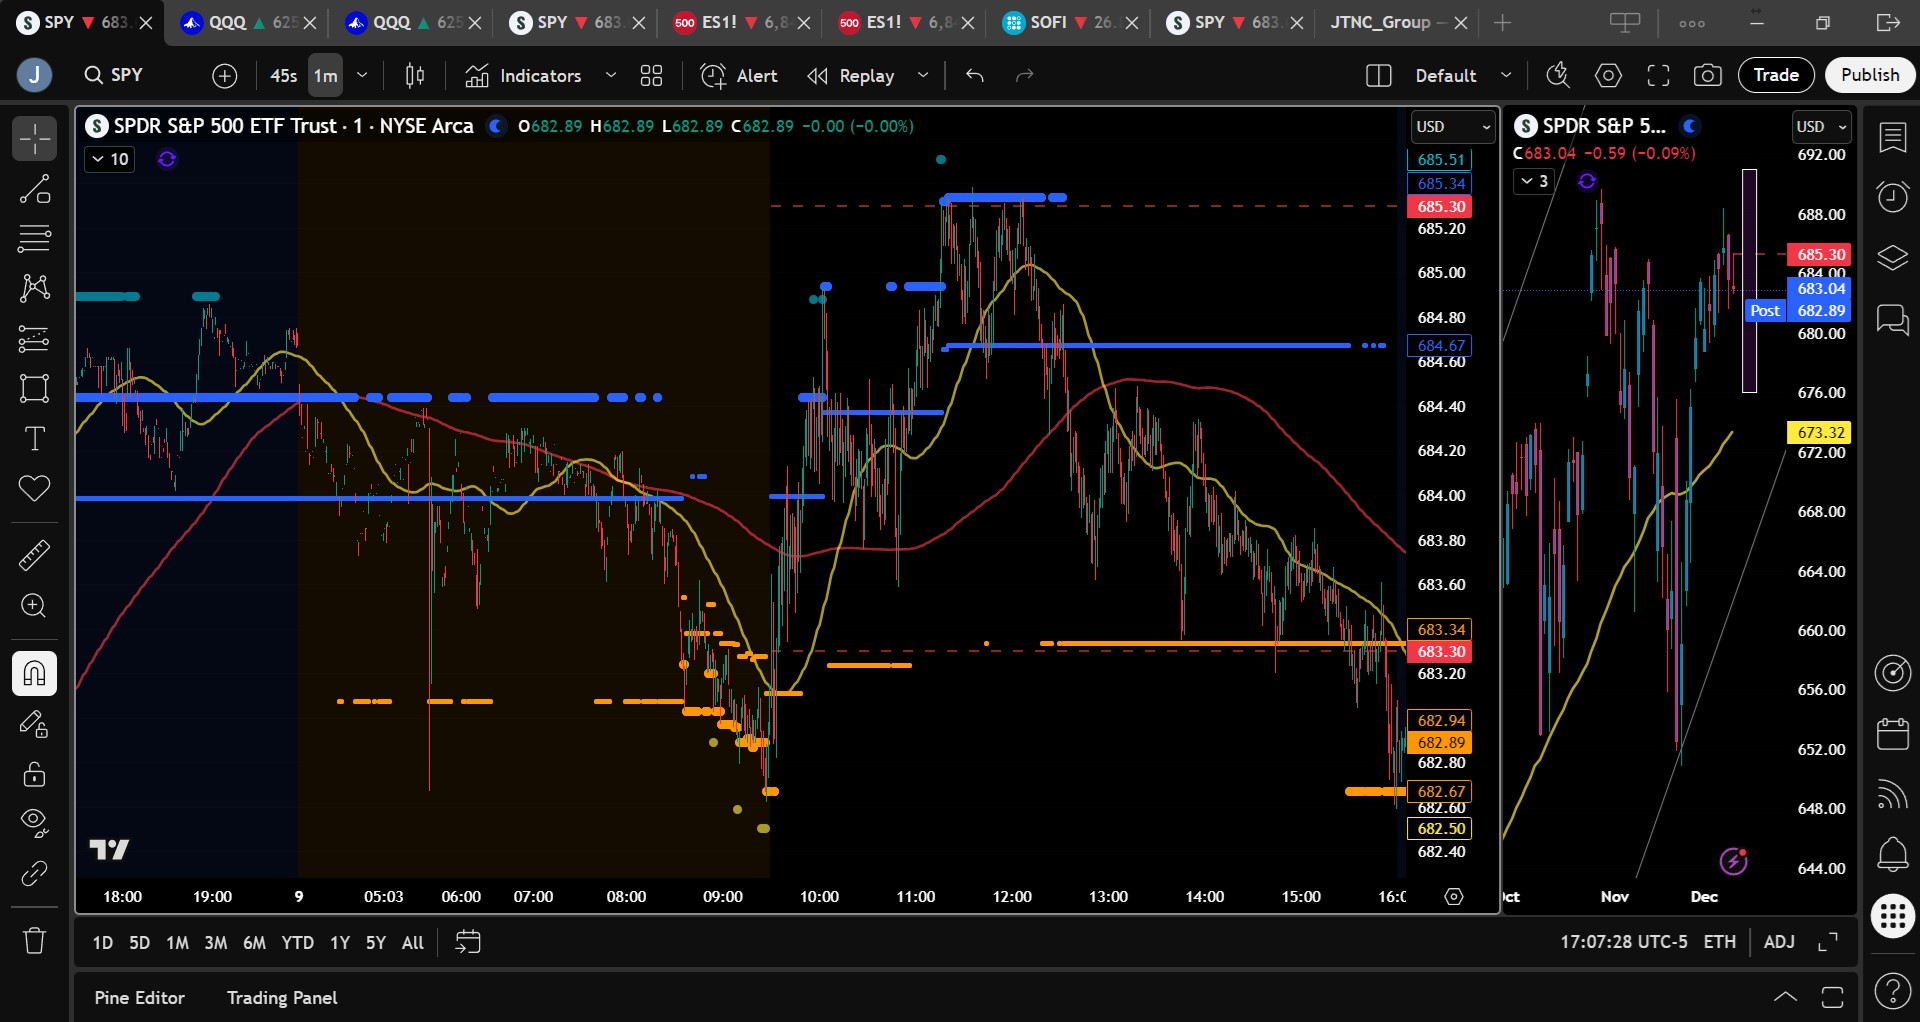
Task: Remove drawings with the trash icon
Action: click(34, 941)
